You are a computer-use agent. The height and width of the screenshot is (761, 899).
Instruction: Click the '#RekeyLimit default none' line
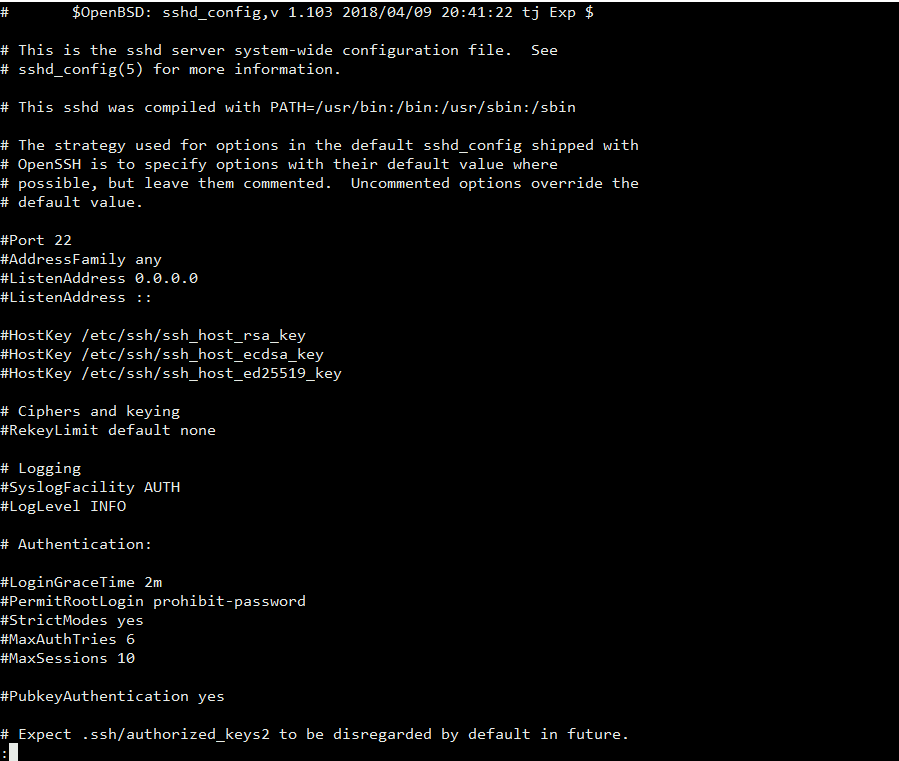click(108, 430)
